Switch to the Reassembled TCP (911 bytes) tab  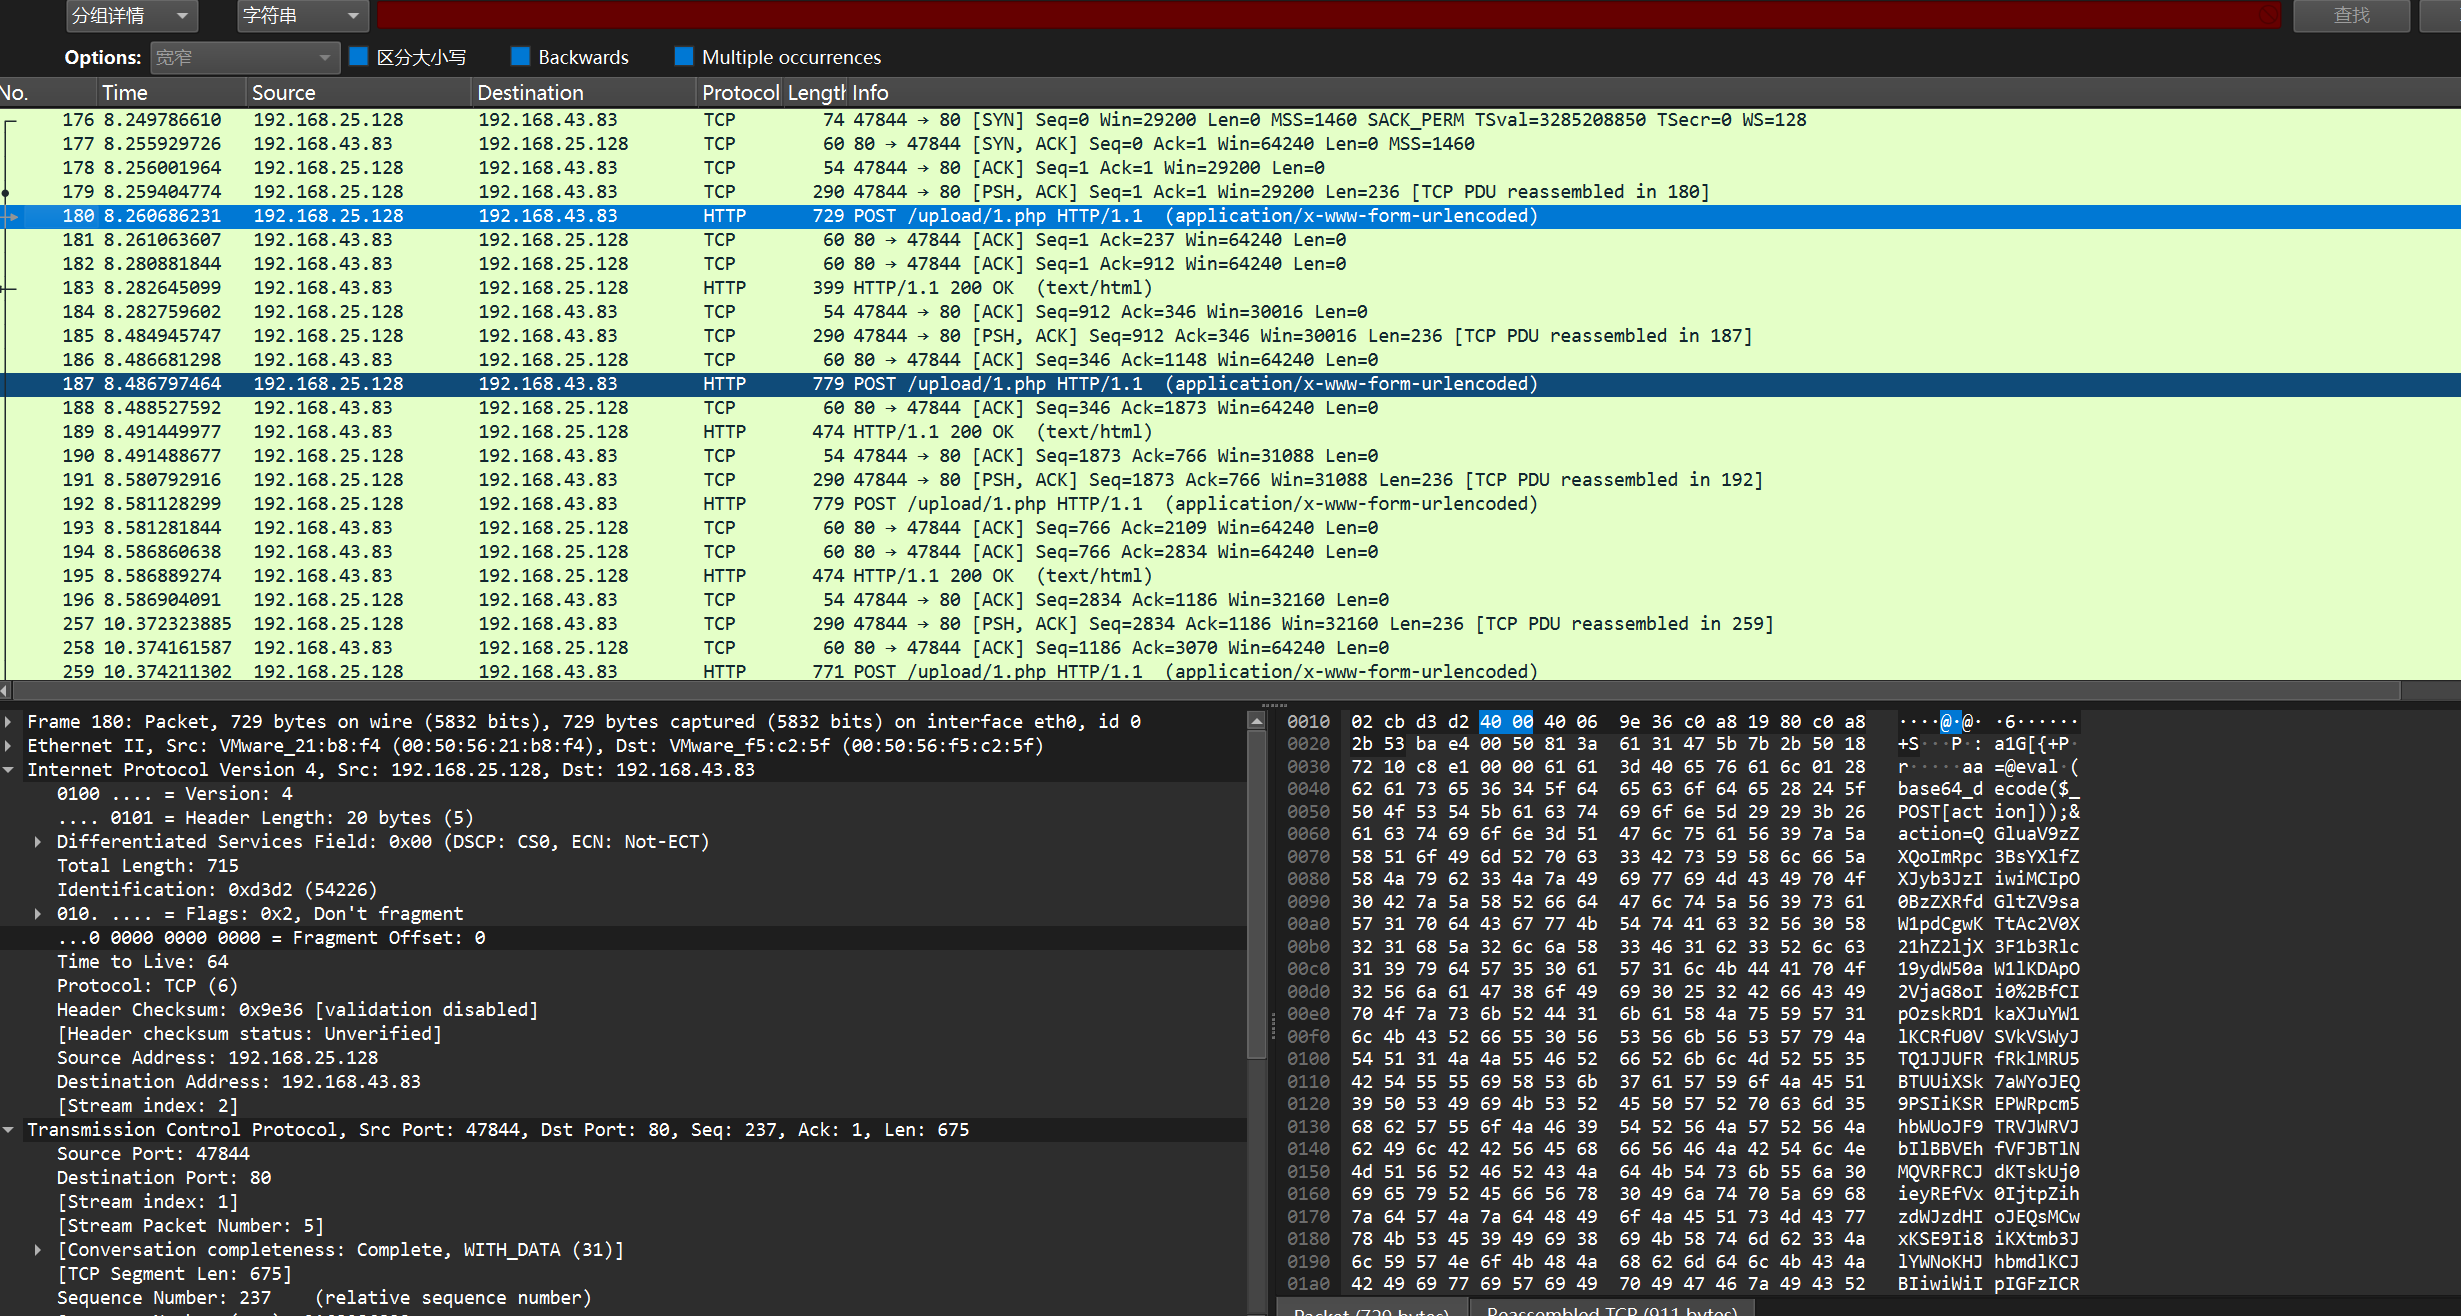[x=1611, y=1308]
